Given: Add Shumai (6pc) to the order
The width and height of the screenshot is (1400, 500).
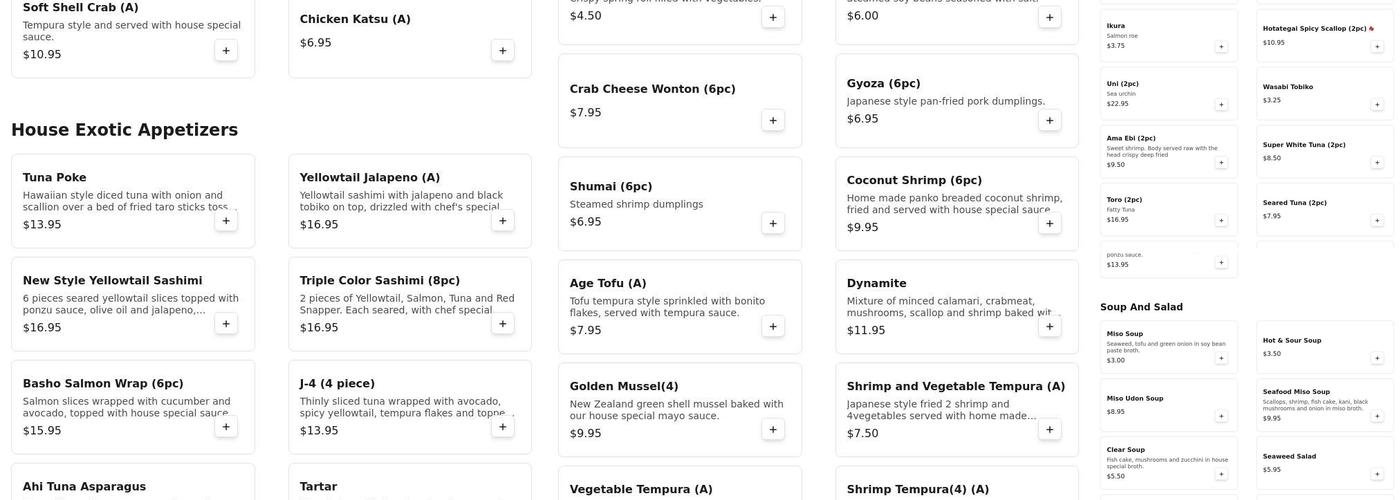Looking at the screenshot, I should pyautogui.click(x=772, y=223).
